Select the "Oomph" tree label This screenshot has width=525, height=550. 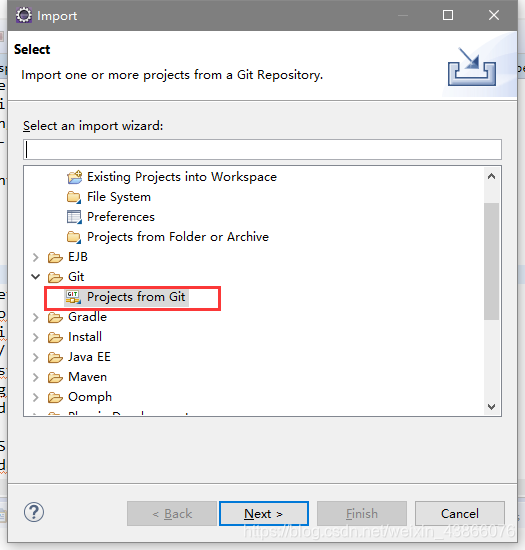click(x=90, y=397)
